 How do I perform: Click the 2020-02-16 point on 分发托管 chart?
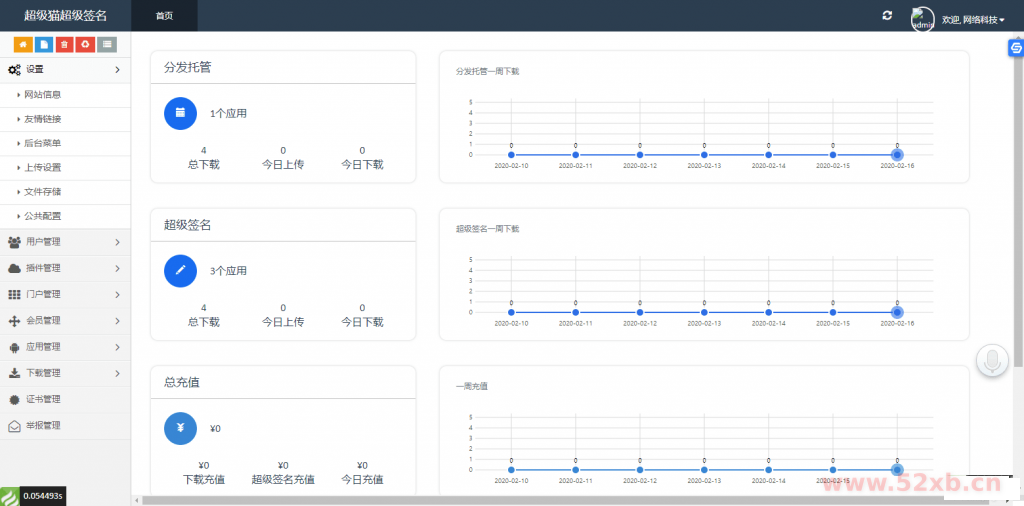897,155
